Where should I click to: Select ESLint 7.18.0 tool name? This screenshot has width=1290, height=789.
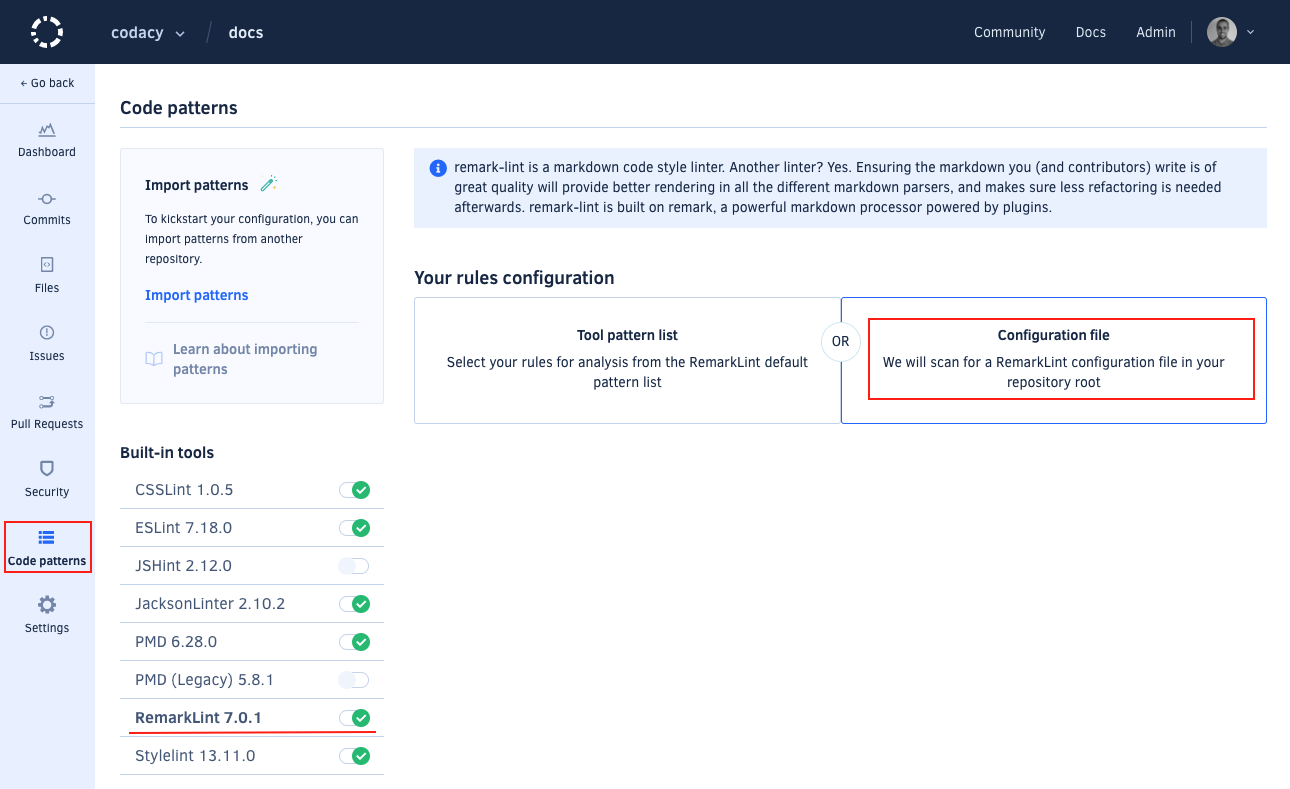(x=183, y=528)
